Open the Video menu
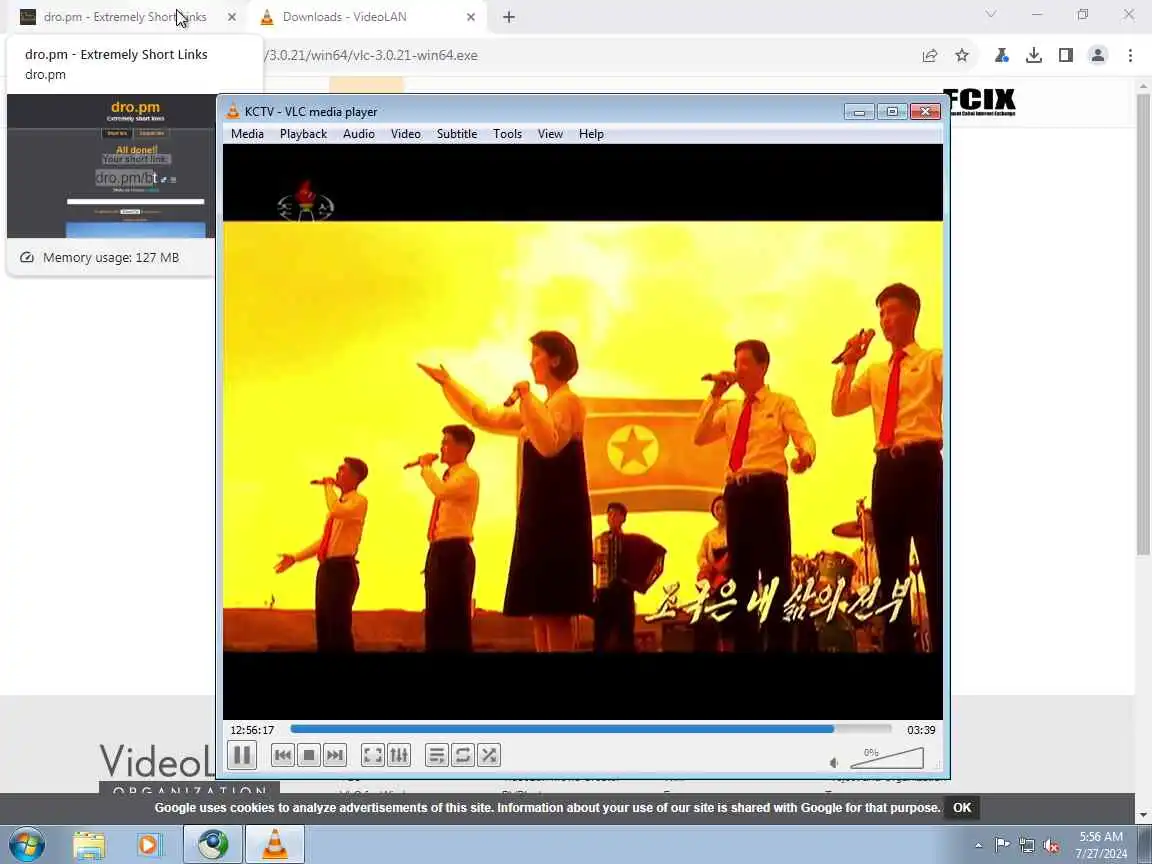This screenshot has width=1152, height=864. click(x=406, y=134)
